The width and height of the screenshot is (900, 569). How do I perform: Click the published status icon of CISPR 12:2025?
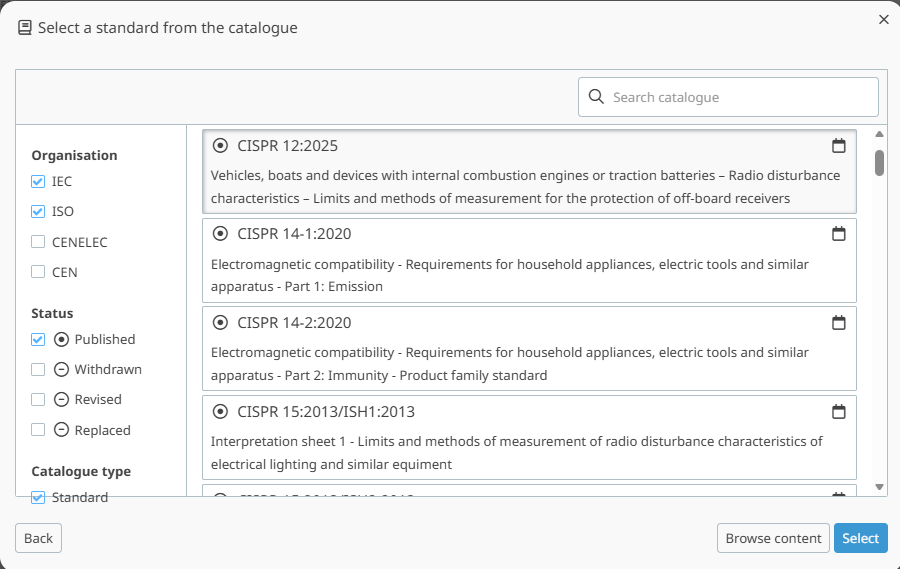(x=220, y=146)
